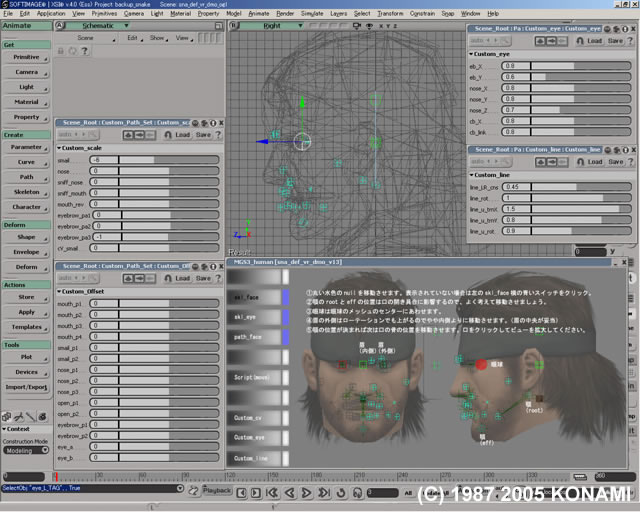Open the Constrain menu
The image size is (640, 512).
point(422,13)
